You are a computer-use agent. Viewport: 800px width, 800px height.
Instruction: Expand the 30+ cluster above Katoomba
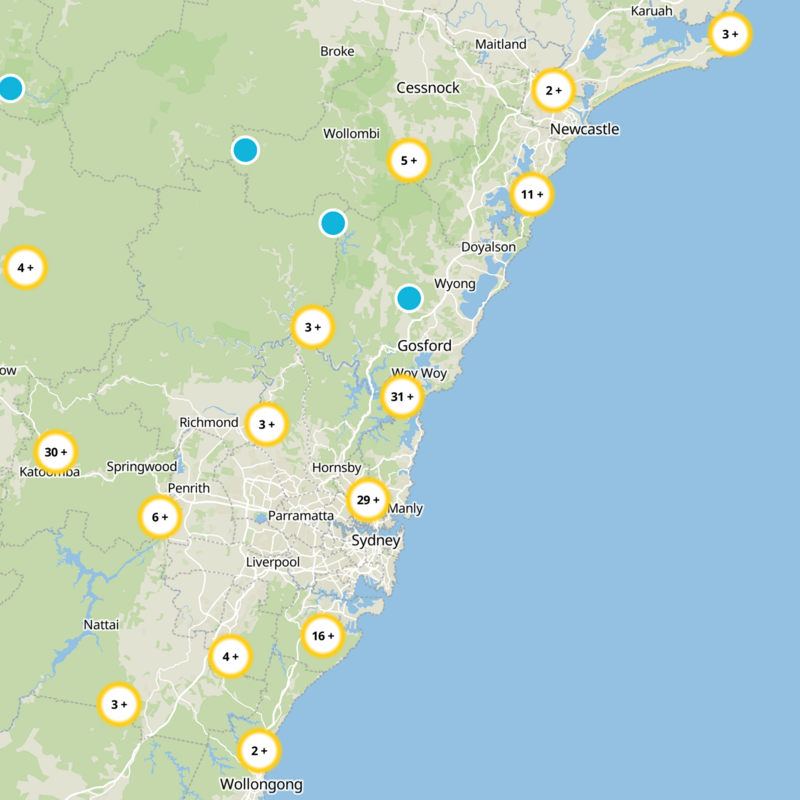coord(56,452)
